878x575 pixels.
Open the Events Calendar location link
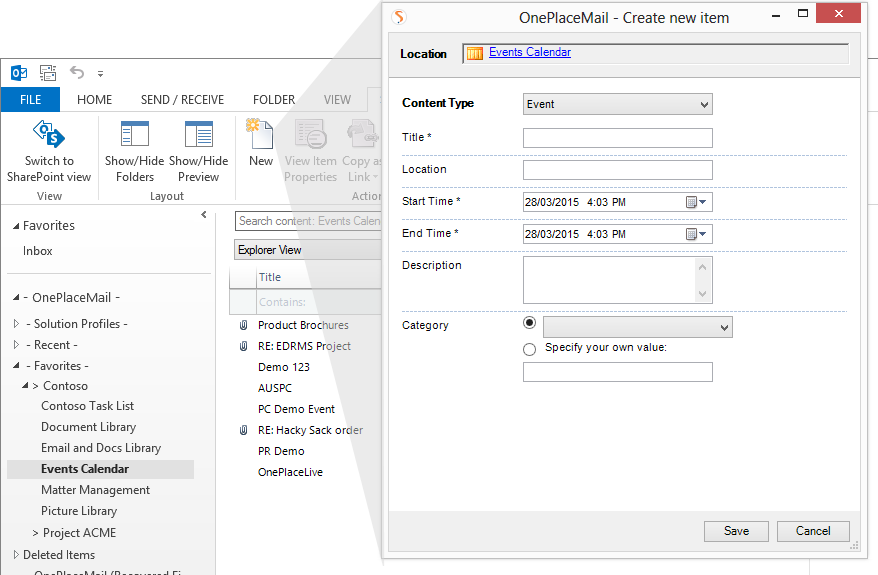(529, 53)
